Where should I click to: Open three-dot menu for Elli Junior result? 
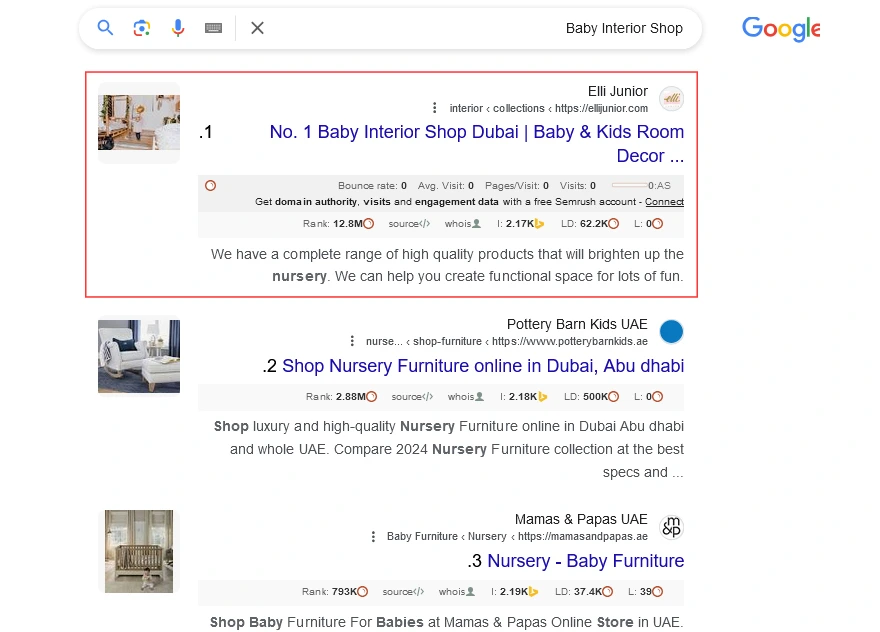(434, 108)
